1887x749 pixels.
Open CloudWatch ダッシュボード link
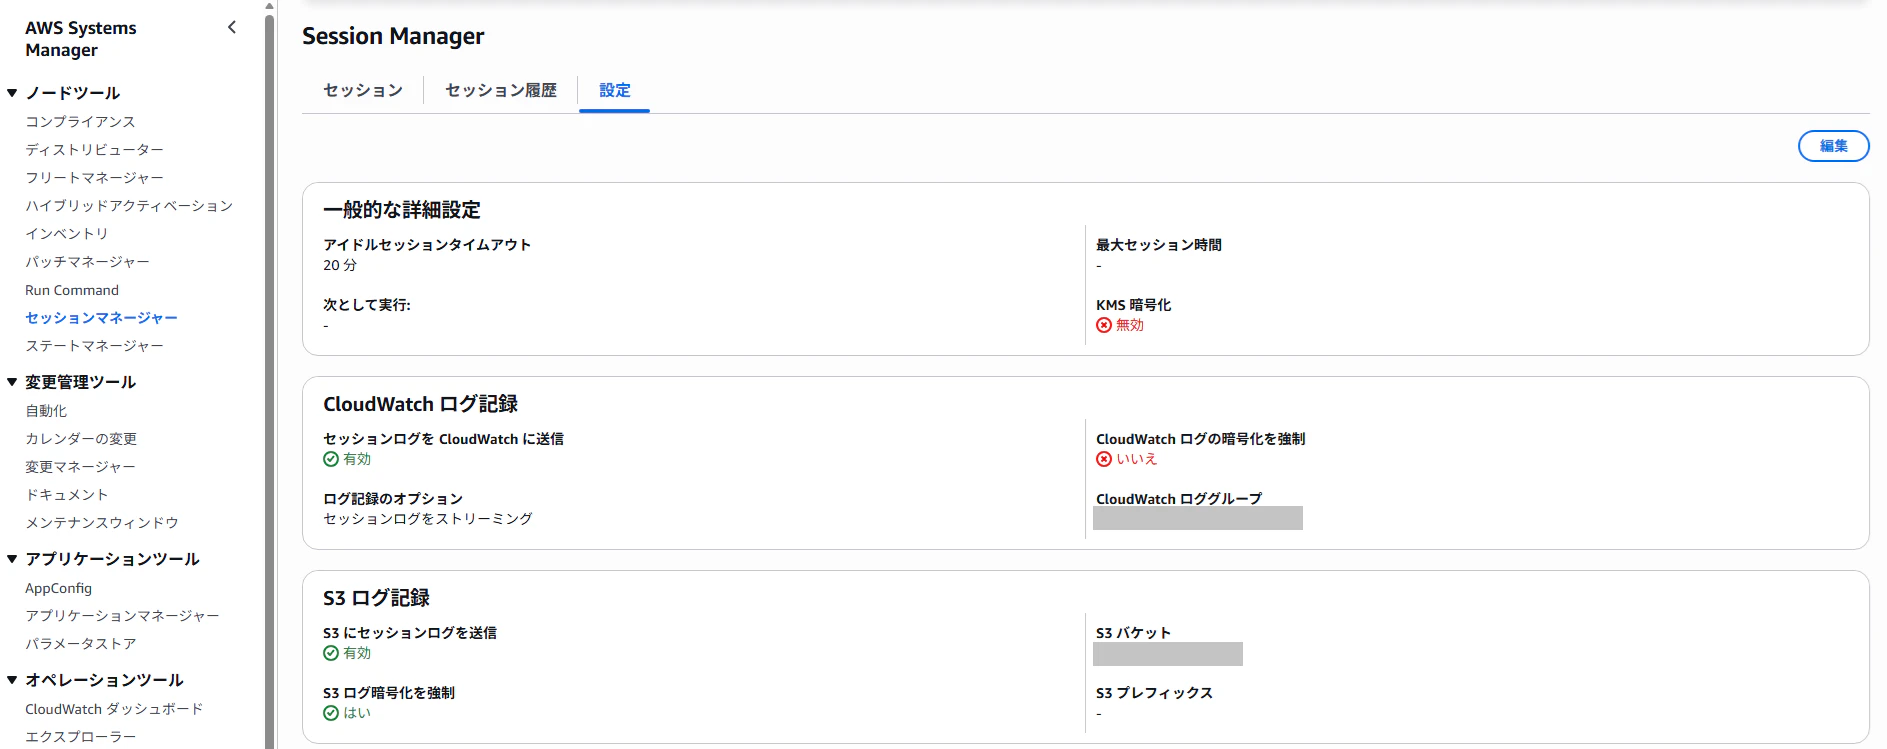click(114, 708)
